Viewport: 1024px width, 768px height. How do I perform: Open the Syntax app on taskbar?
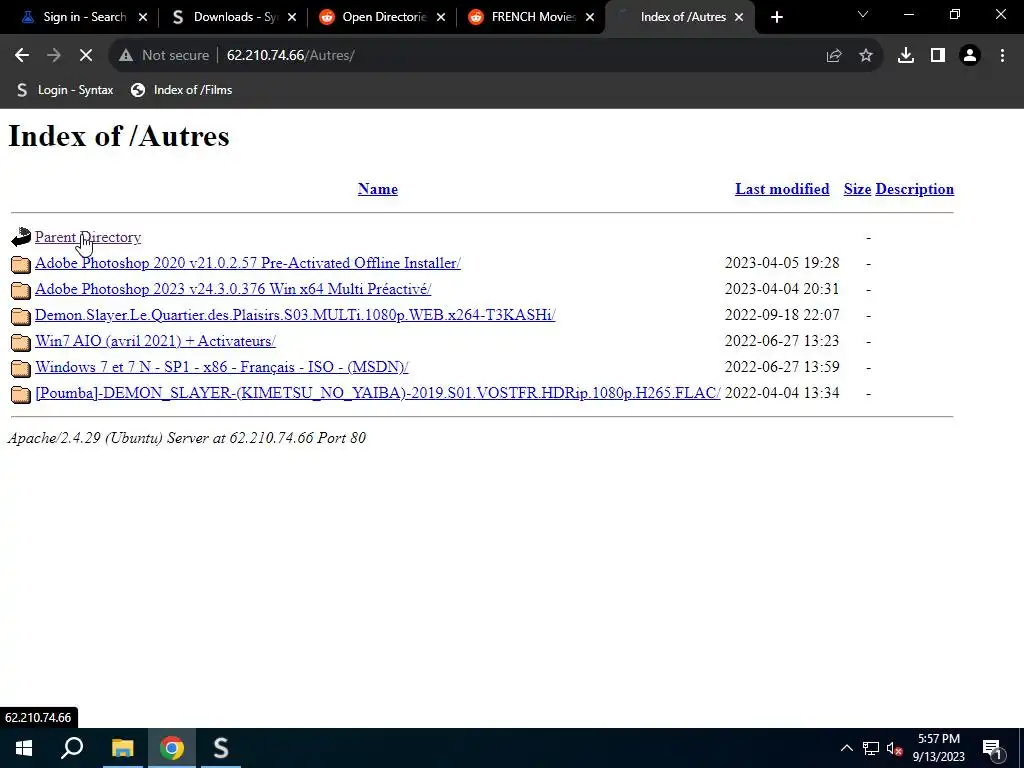click(221, 748)
